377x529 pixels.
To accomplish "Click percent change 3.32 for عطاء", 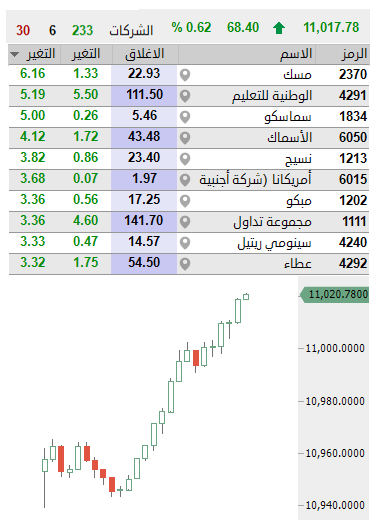I will pyautogui.click(x=32, y=262).
